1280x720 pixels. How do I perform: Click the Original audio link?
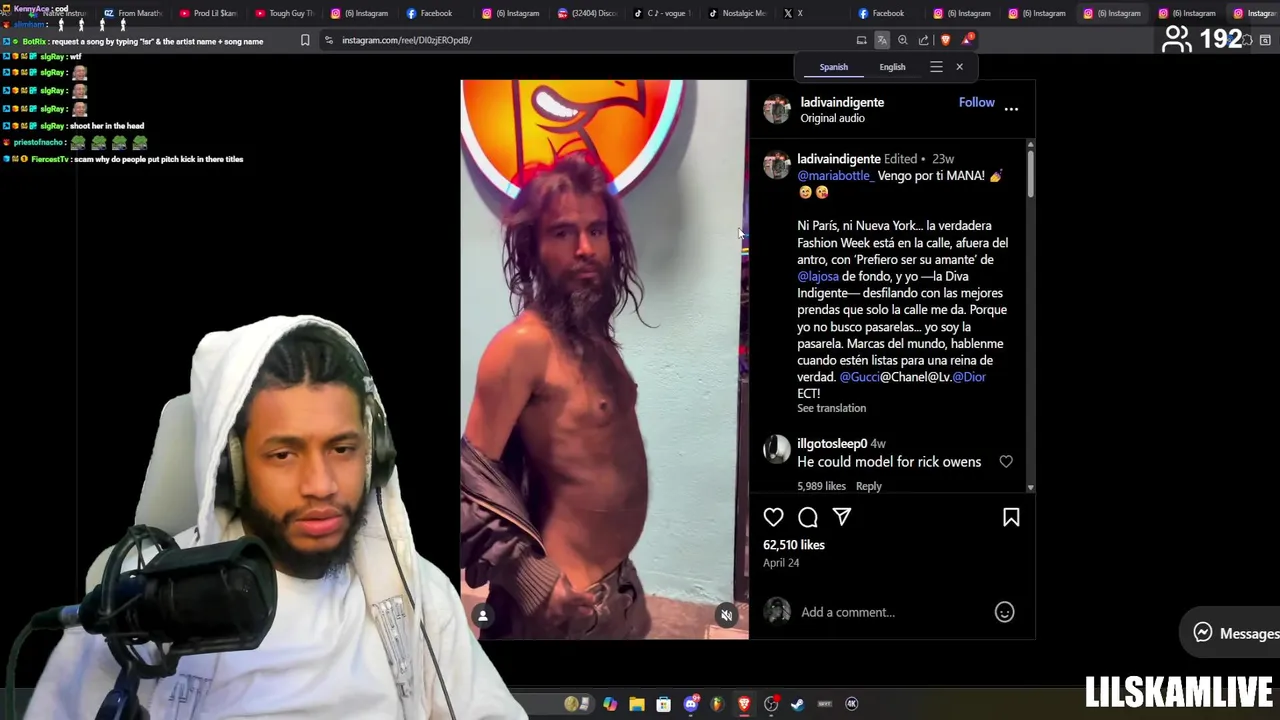[x=832, y=118]
